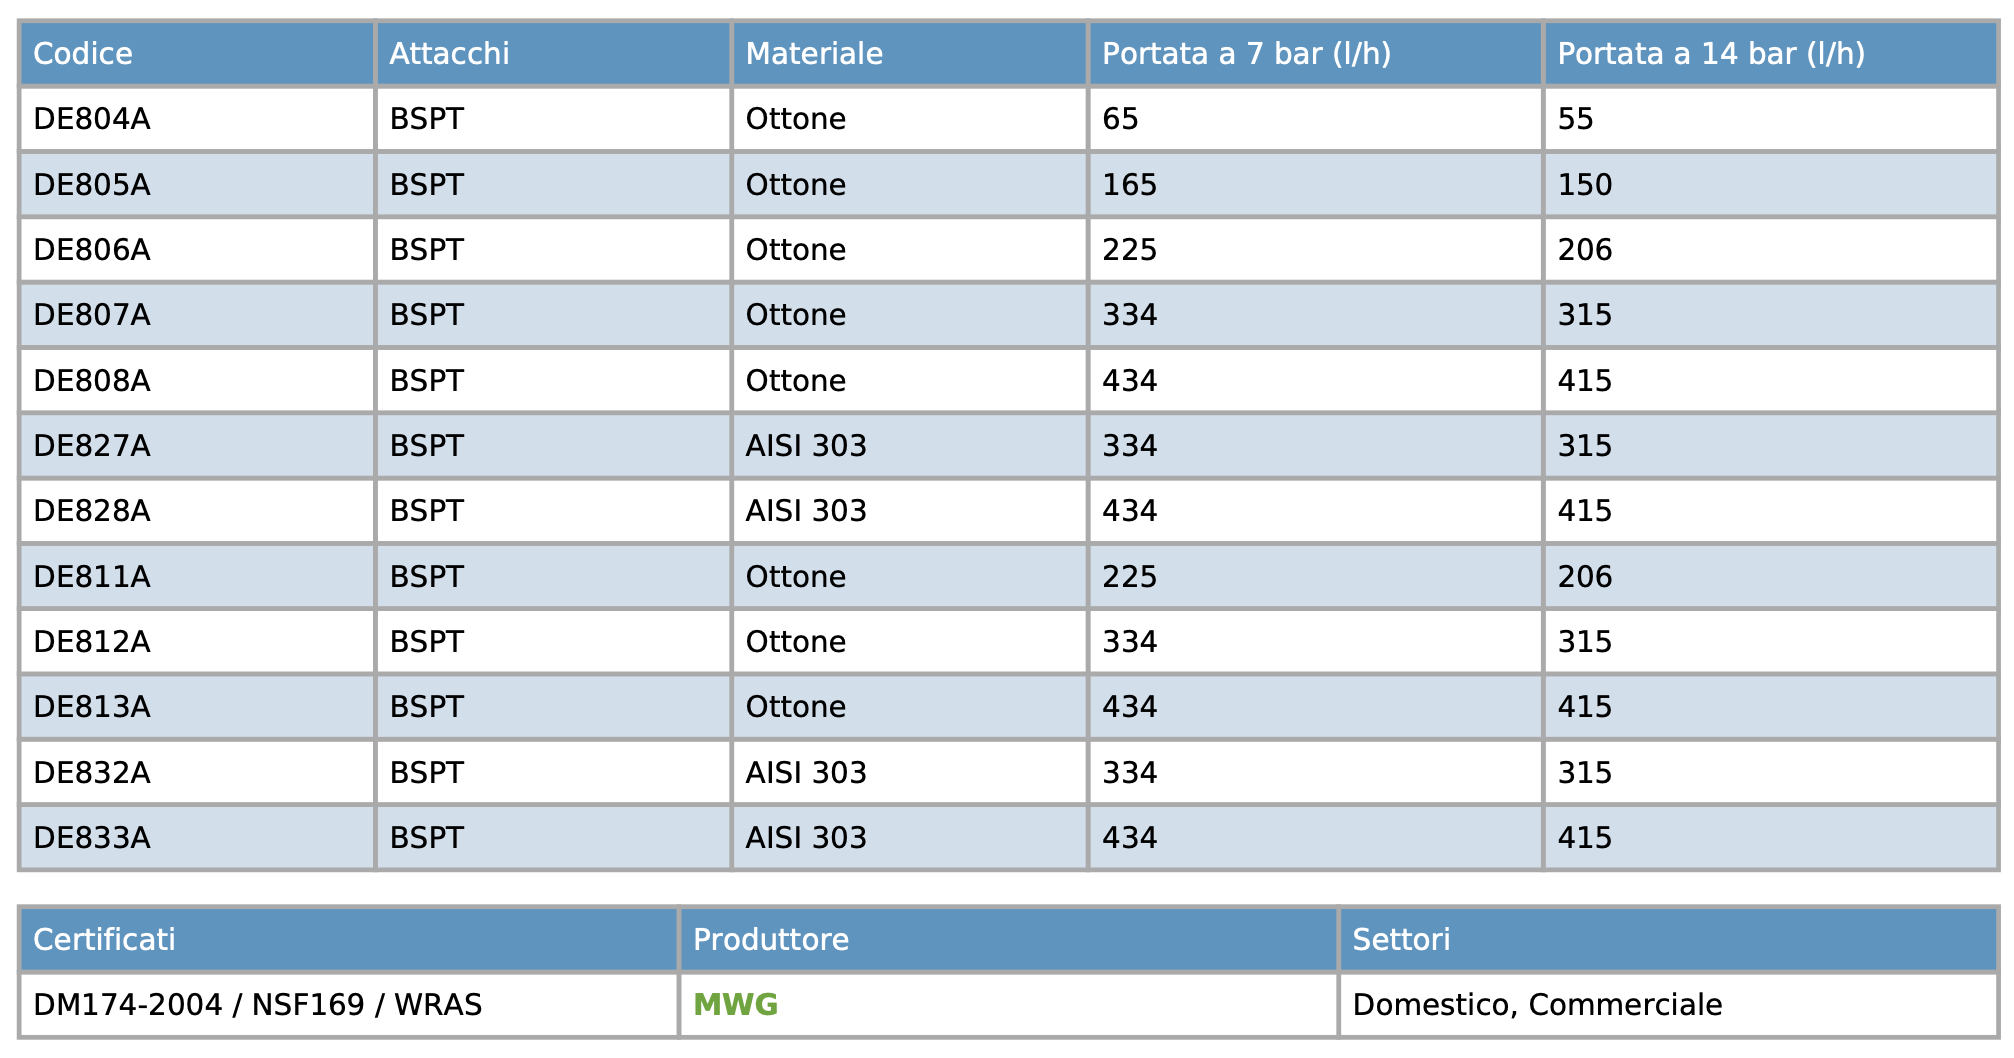The height and width of the screenshot is (1058, 2014).
Task: Click product code DE806A
Action: [92, 250]
